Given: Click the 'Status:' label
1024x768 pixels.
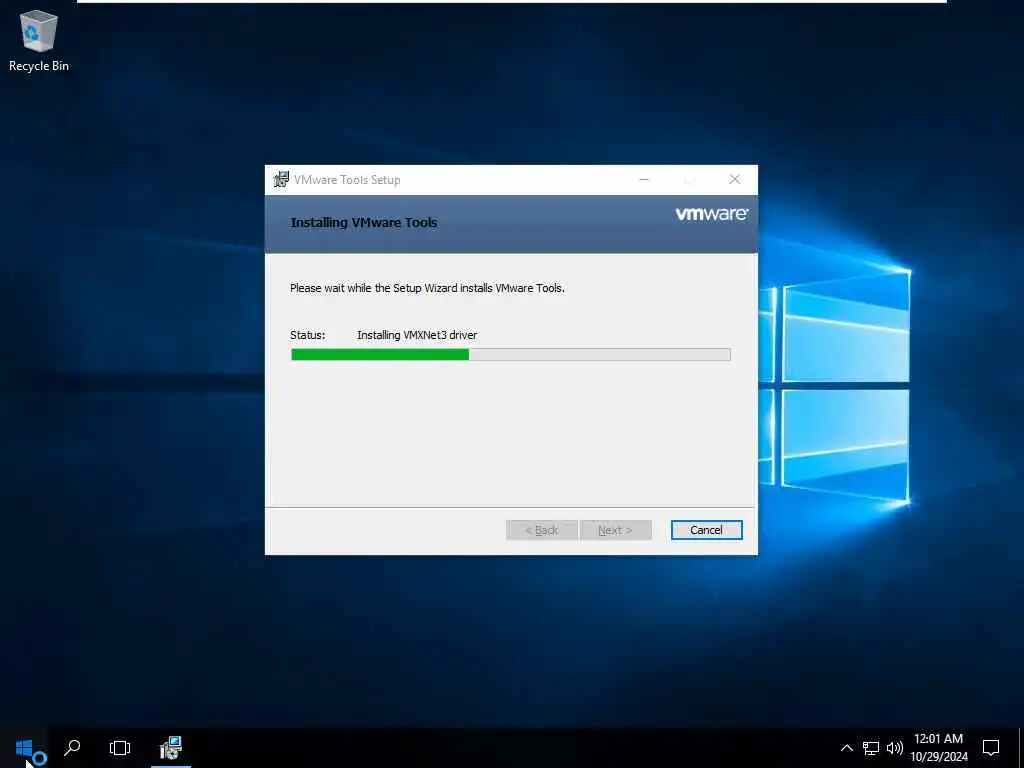Looking at the screenshot, I should point(308,335).
